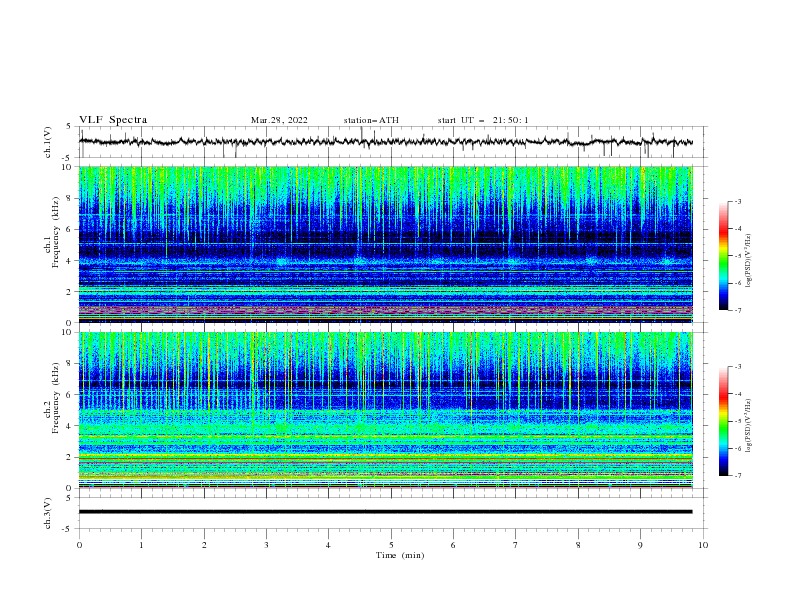The width and height of the screenshot is (792, 612).
Task: Click the "ch.3(V)" axis label
Action: pyautogui.click(x=48, y=513)
